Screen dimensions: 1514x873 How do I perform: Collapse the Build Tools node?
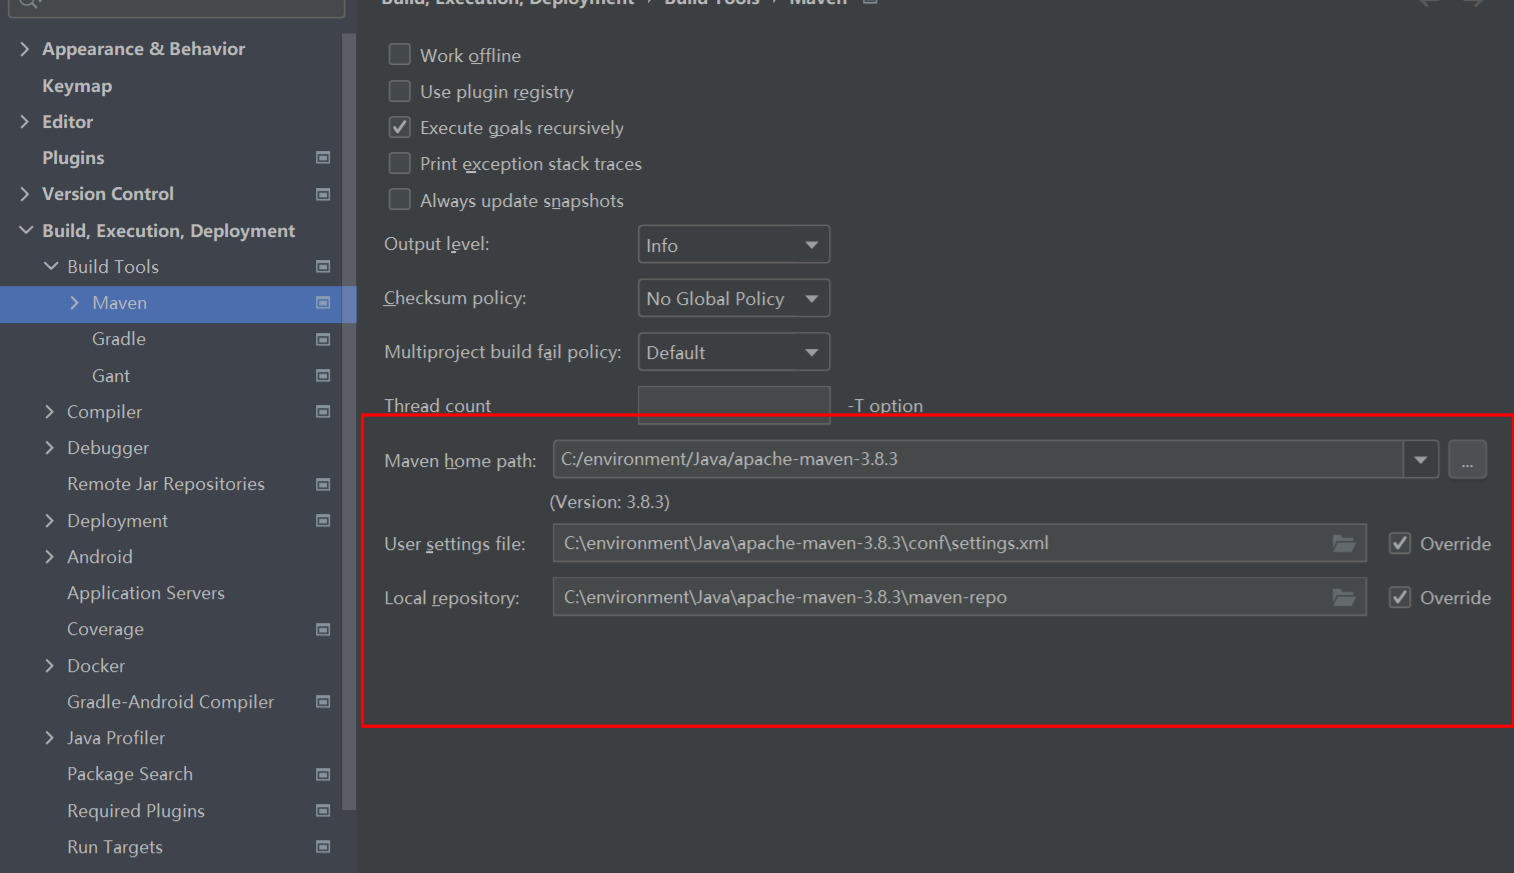51,267
